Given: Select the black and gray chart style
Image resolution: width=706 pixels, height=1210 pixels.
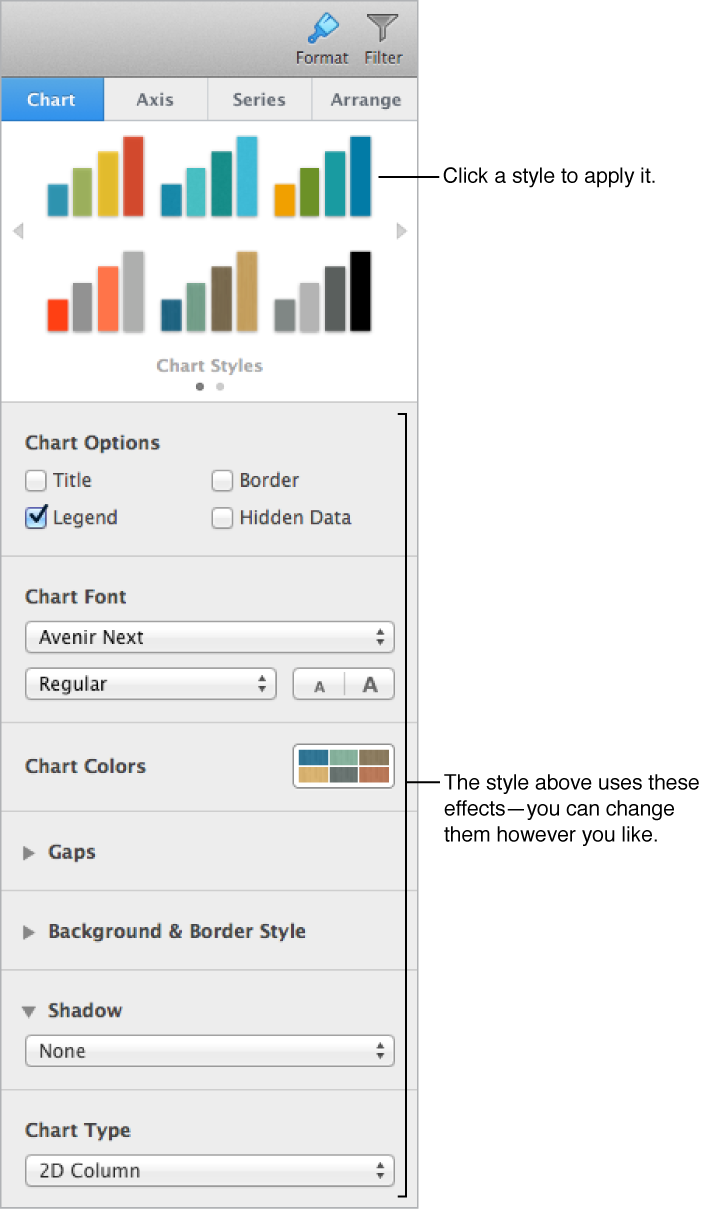Looking at the screenshot, I should click(x=320, y=290).
